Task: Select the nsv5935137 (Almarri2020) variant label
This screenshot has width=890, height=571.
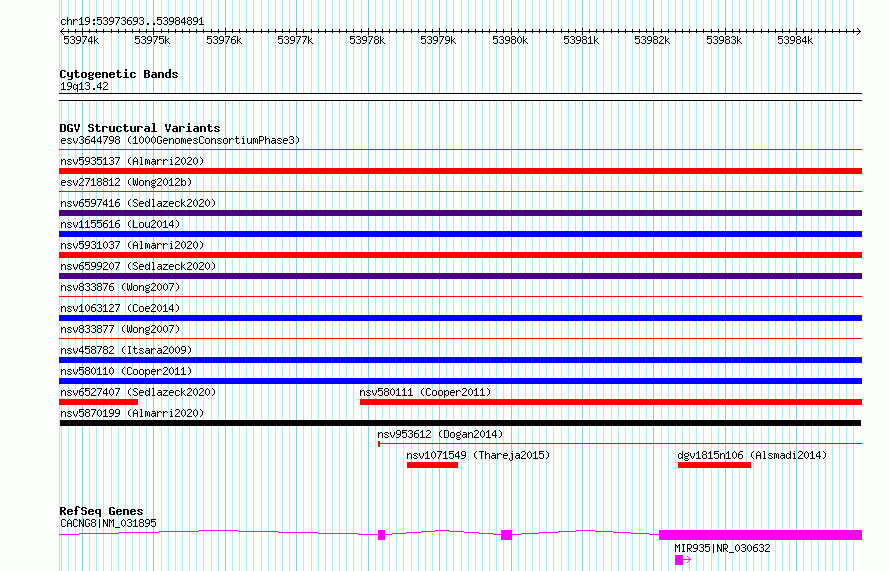Action: (x=132, y=161)
